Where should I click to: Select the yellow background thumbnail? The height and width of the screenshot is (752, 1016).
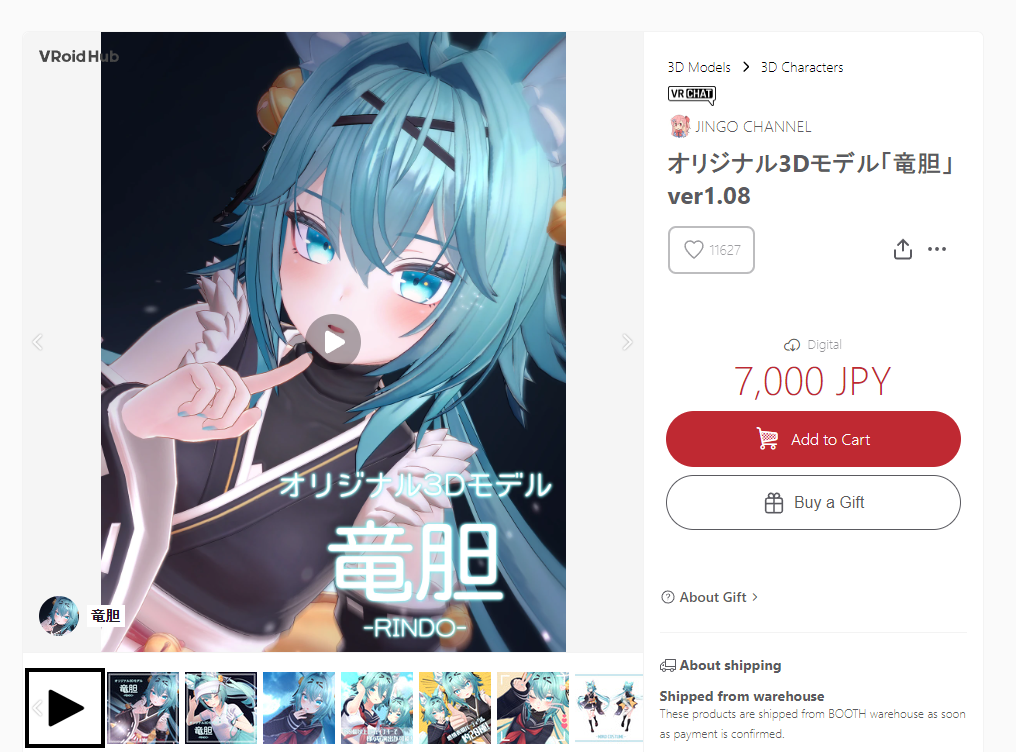point(455,708)
